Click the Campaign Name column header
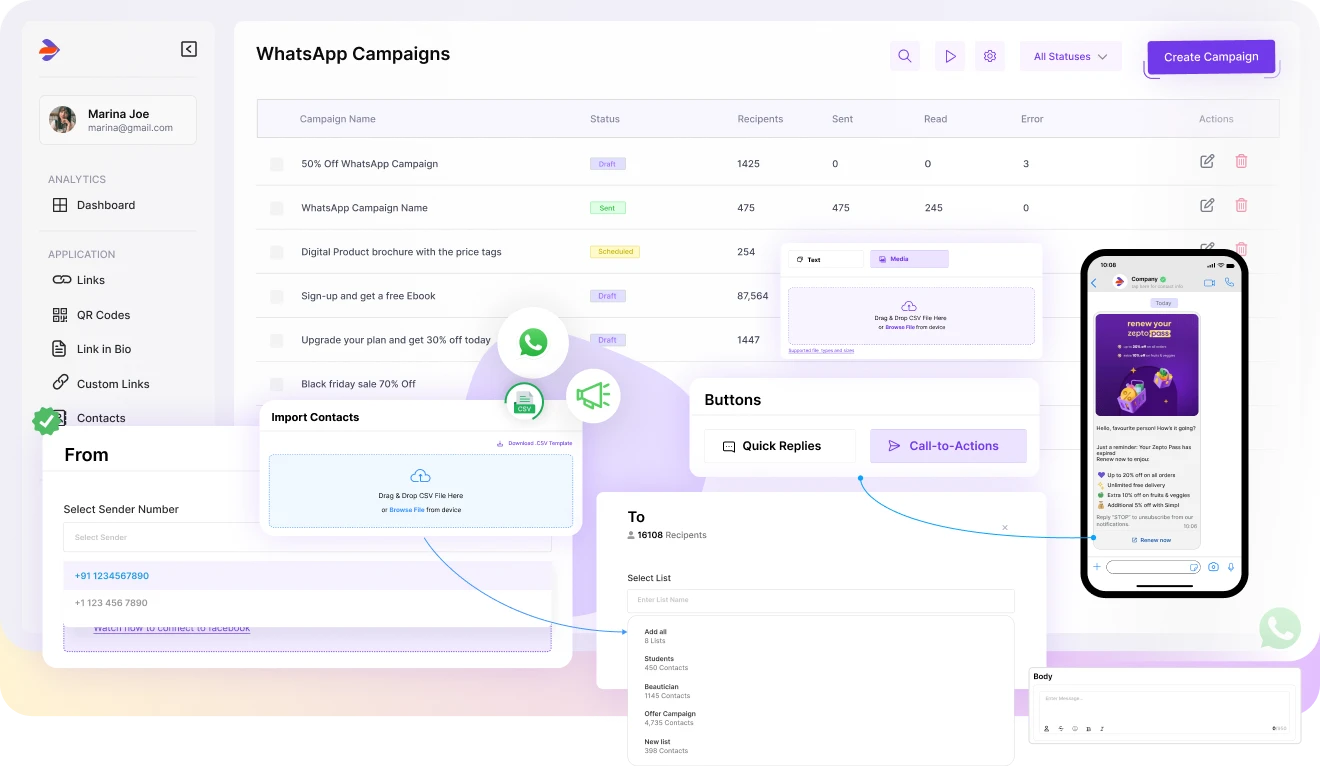The width and height of the screenshot is (1320, 766). 338,119
